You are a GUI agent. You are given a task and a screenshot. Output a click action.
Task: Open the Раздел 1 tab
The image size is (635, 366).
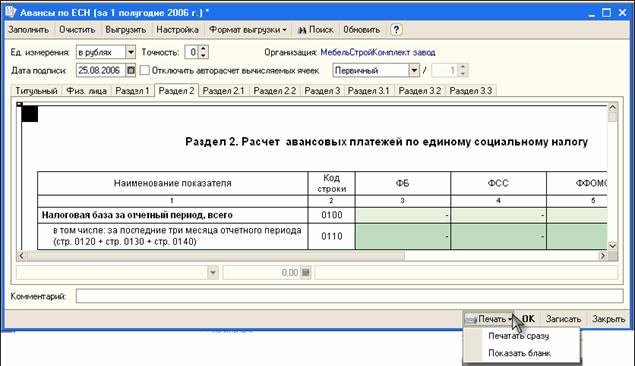132,91
